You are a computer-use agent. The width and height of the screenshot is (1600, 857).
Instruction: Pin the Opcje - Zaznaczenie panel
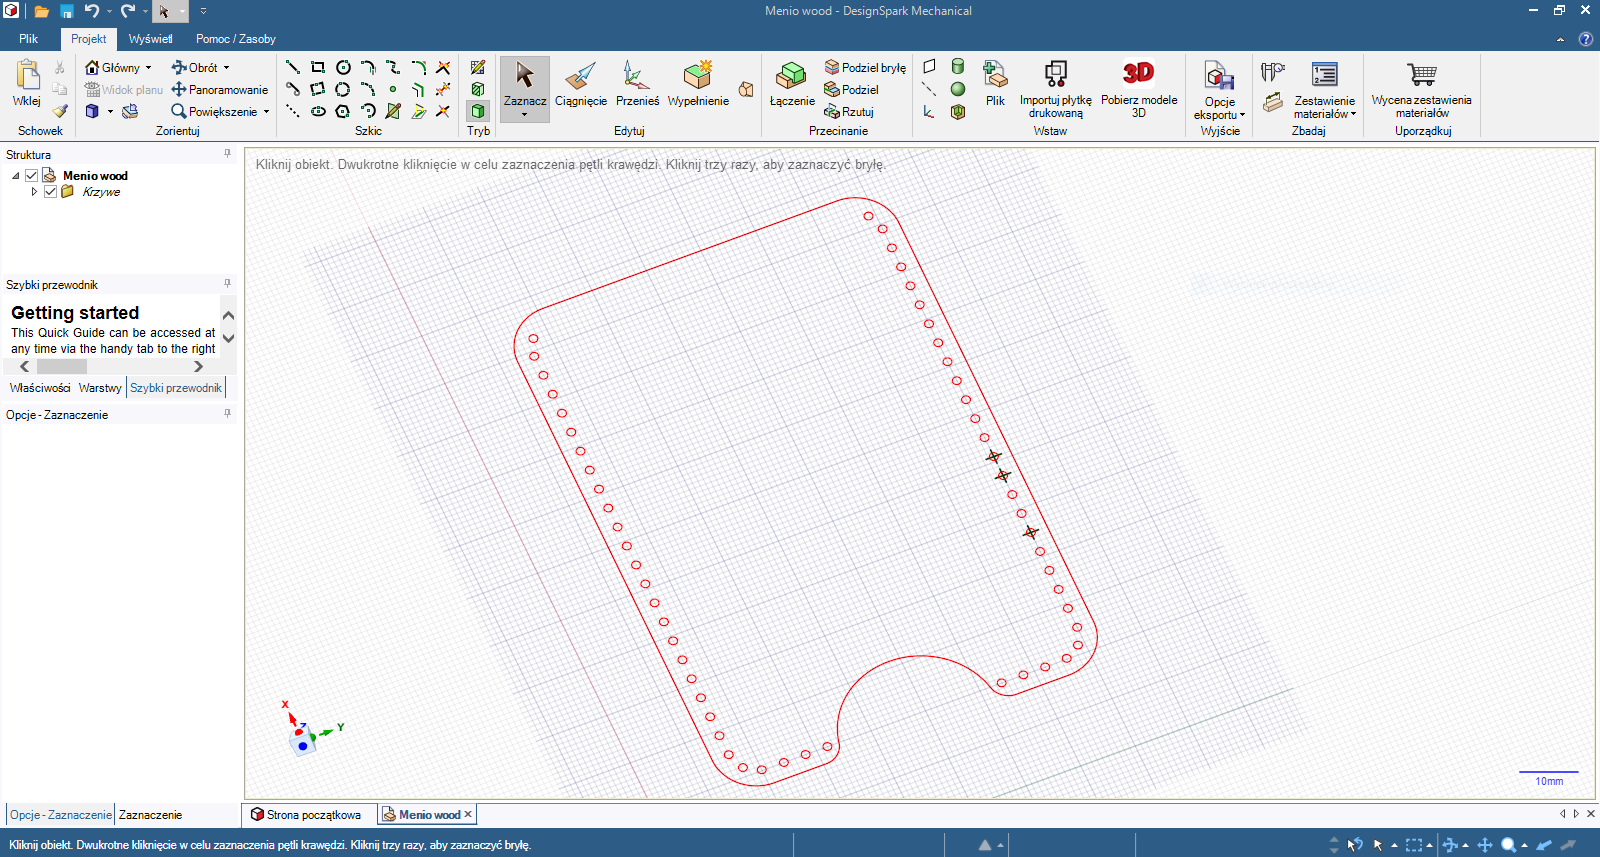coord(227,413)
